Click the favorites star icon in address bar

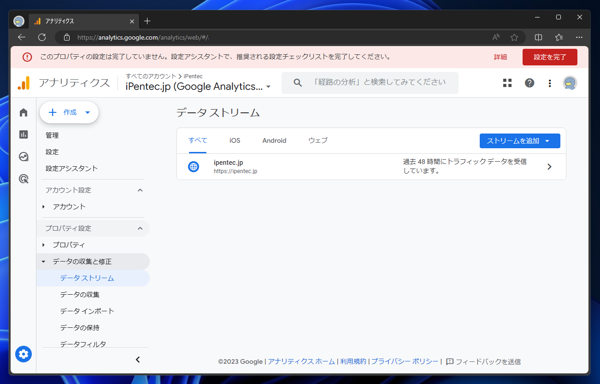[514, 37]
